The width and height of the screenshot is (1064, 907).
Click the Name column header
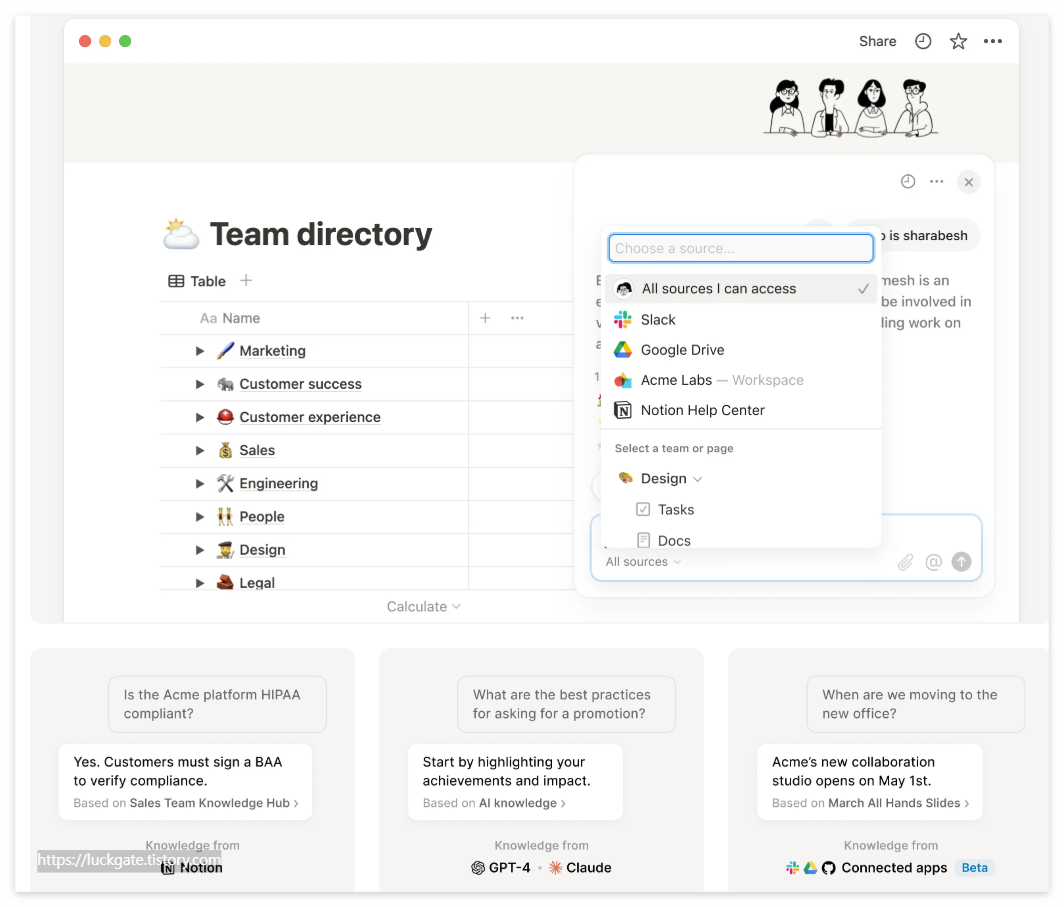pyautogui.click(x=229, y=318)
